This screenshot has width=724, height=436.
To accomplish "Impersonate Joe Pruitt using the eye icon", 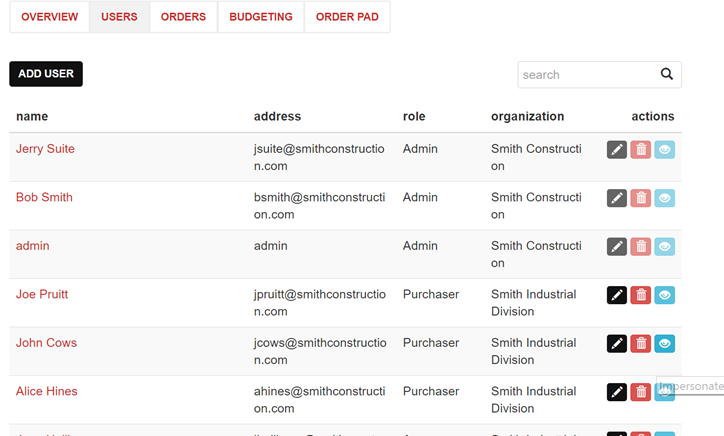I will 665,295.
